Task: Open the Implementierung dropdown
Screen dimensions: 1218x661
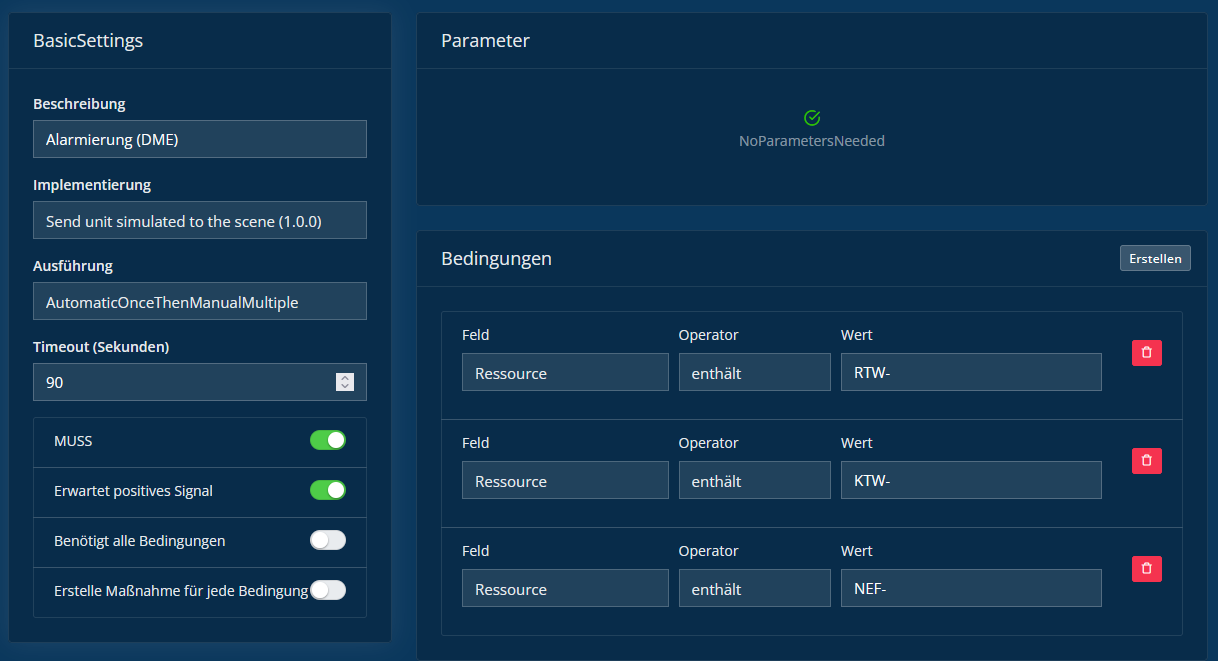Action: (x=200, y=221)
